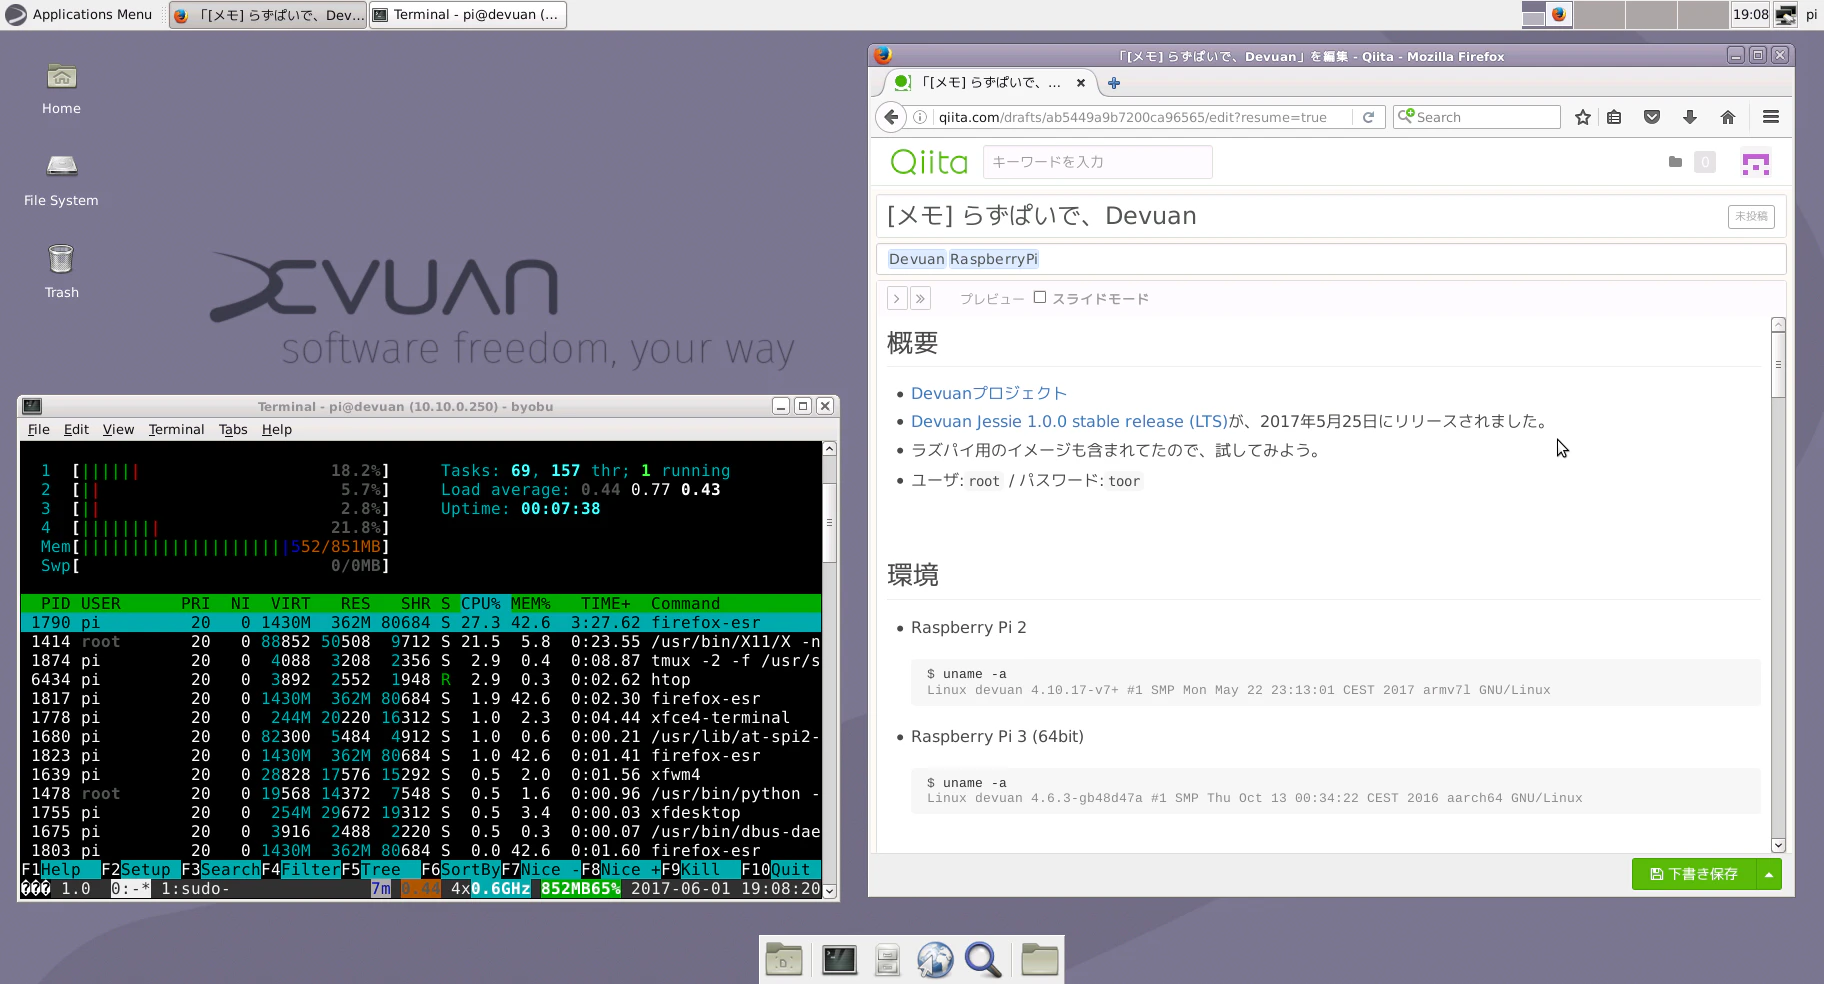Follow the Devuan Jessie 1.0.0 stable release link
The width and height of the screenshot is (1824, 984).
click(1068, 421)
